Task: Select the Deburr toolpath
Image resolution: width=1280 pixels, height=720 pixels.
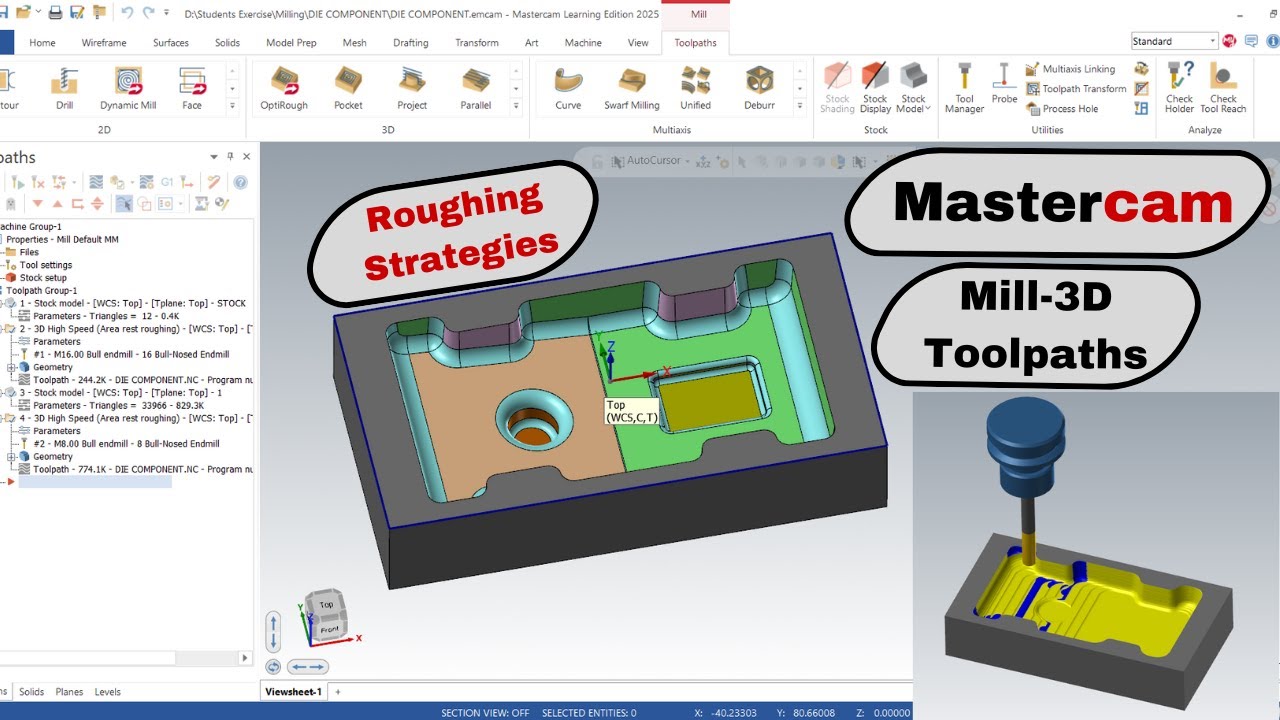Action: [760, 88]
